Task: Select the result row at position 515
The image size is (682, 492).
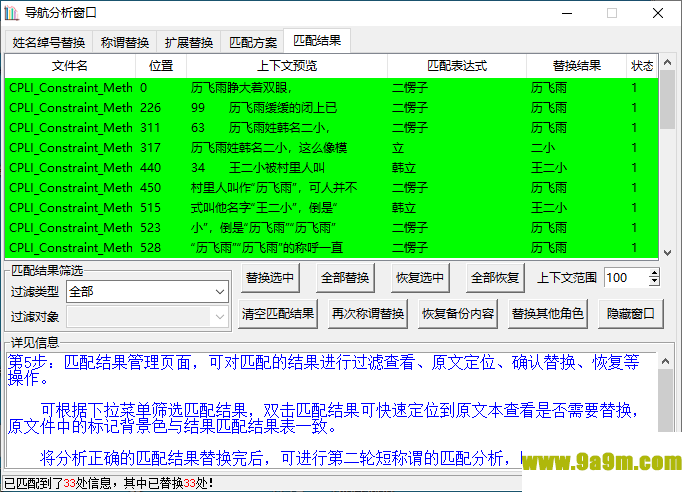Action: [331, 208]
